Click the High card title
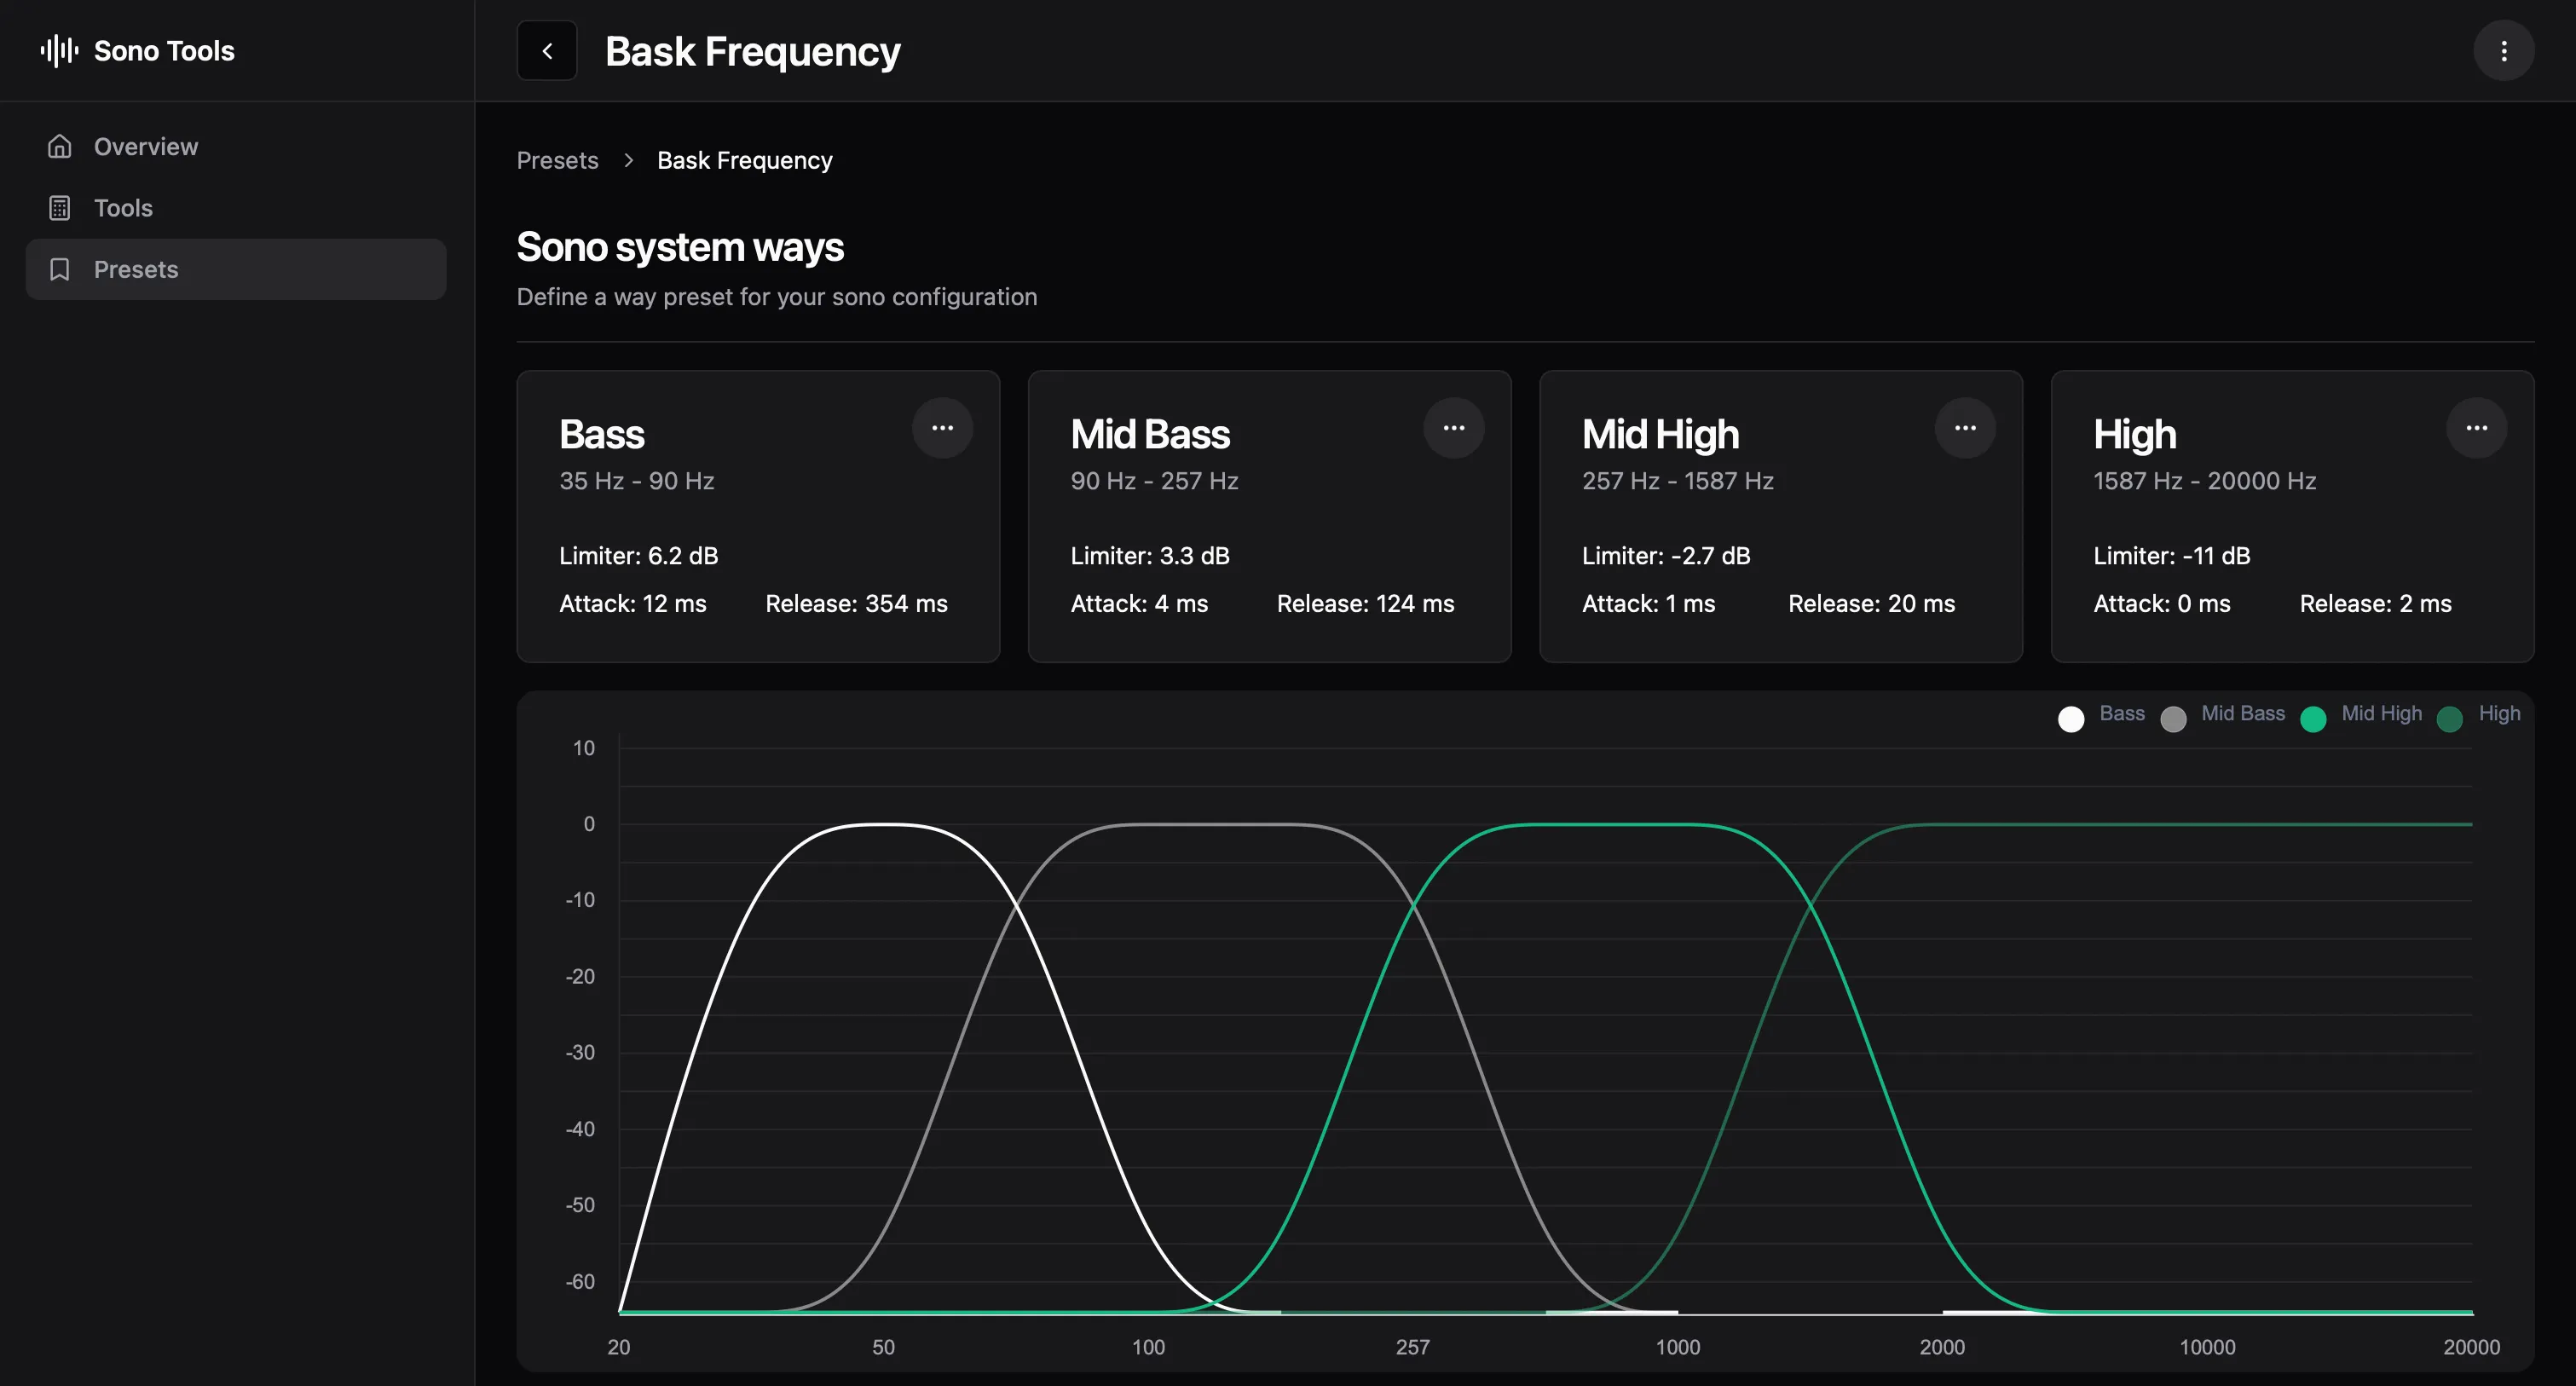Screen dimensions: 2576x1386 pos(2134,434)
